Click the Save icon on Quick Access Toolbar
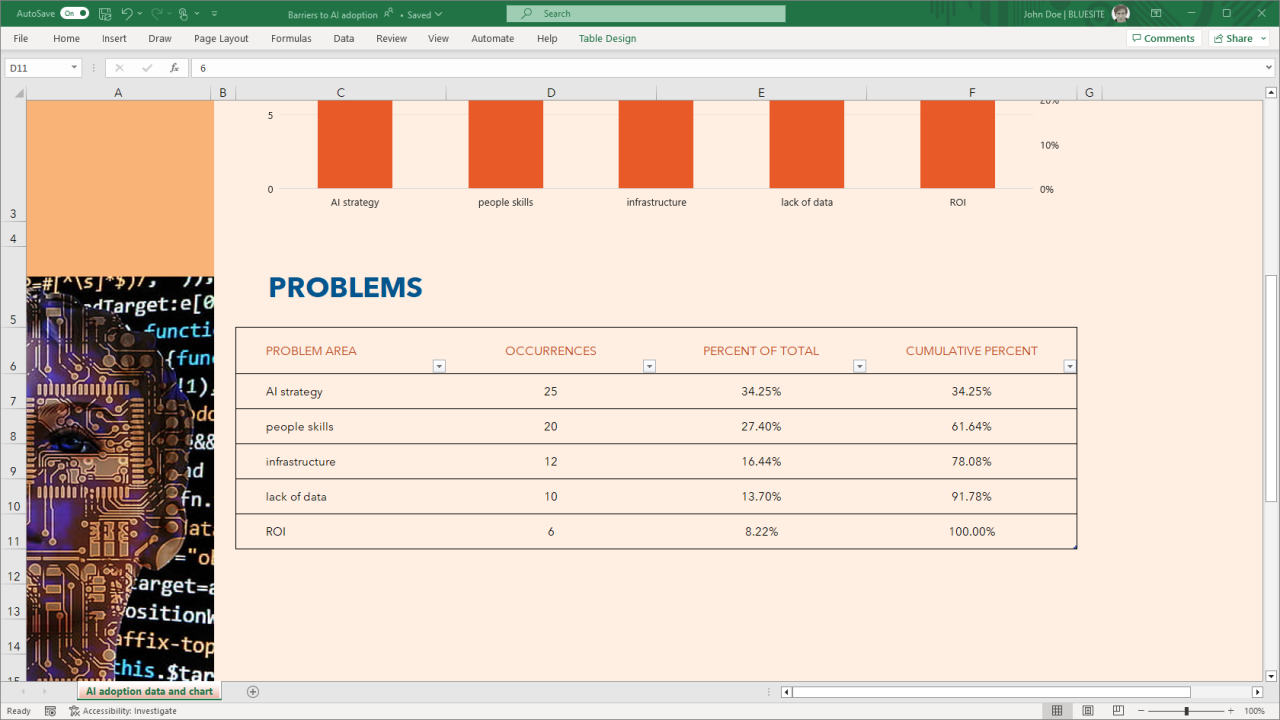The width and height of the screenshot is (1280, 720). 105,14
